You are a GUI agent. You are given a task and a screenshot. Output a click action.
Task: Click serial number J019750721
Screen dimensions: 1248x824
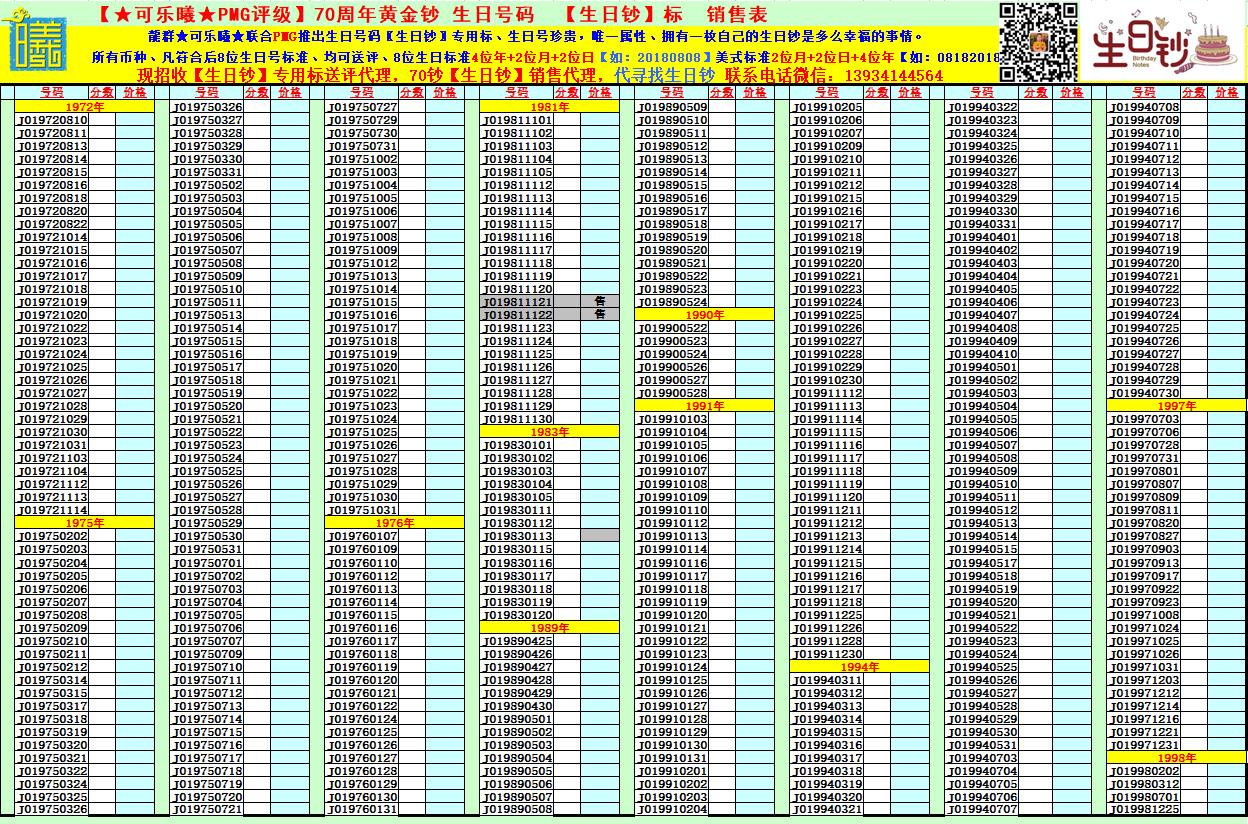[x=208, y=810]
